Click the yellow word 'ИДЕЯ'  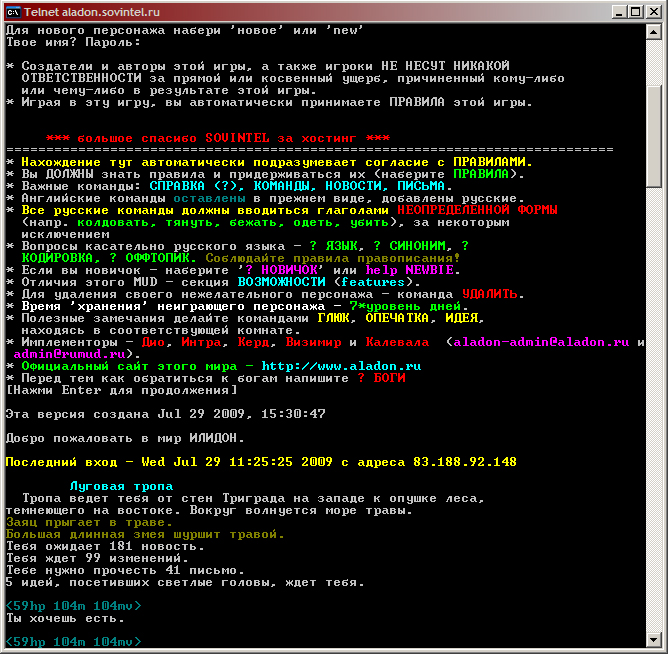[x=461, y=318]
